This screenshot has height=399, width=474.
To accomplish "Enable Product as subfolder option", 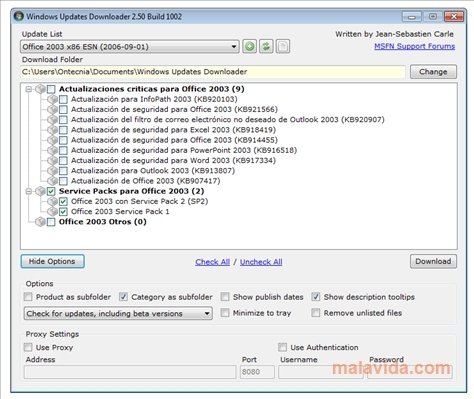I will click(28, 297).
